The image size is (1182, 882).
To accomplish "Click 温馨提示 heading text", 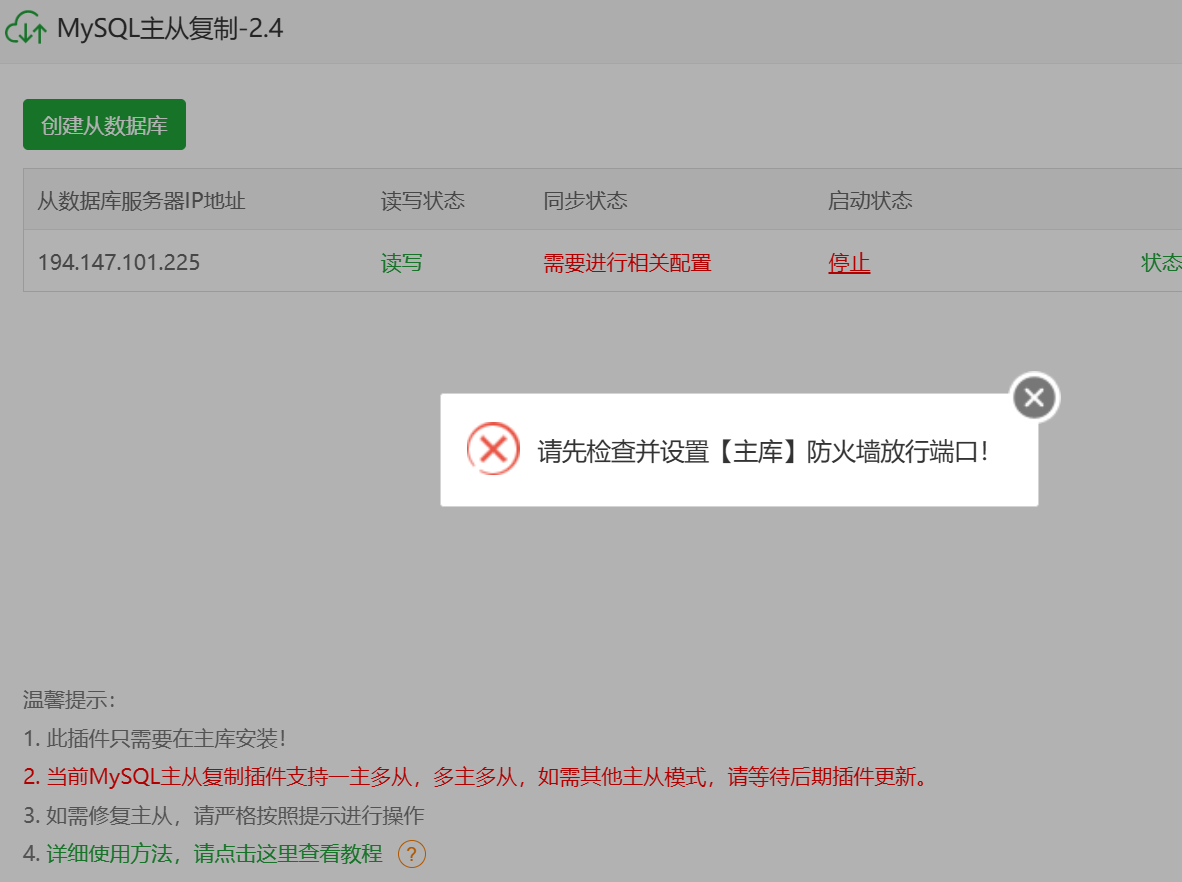I will pos(69,700).
